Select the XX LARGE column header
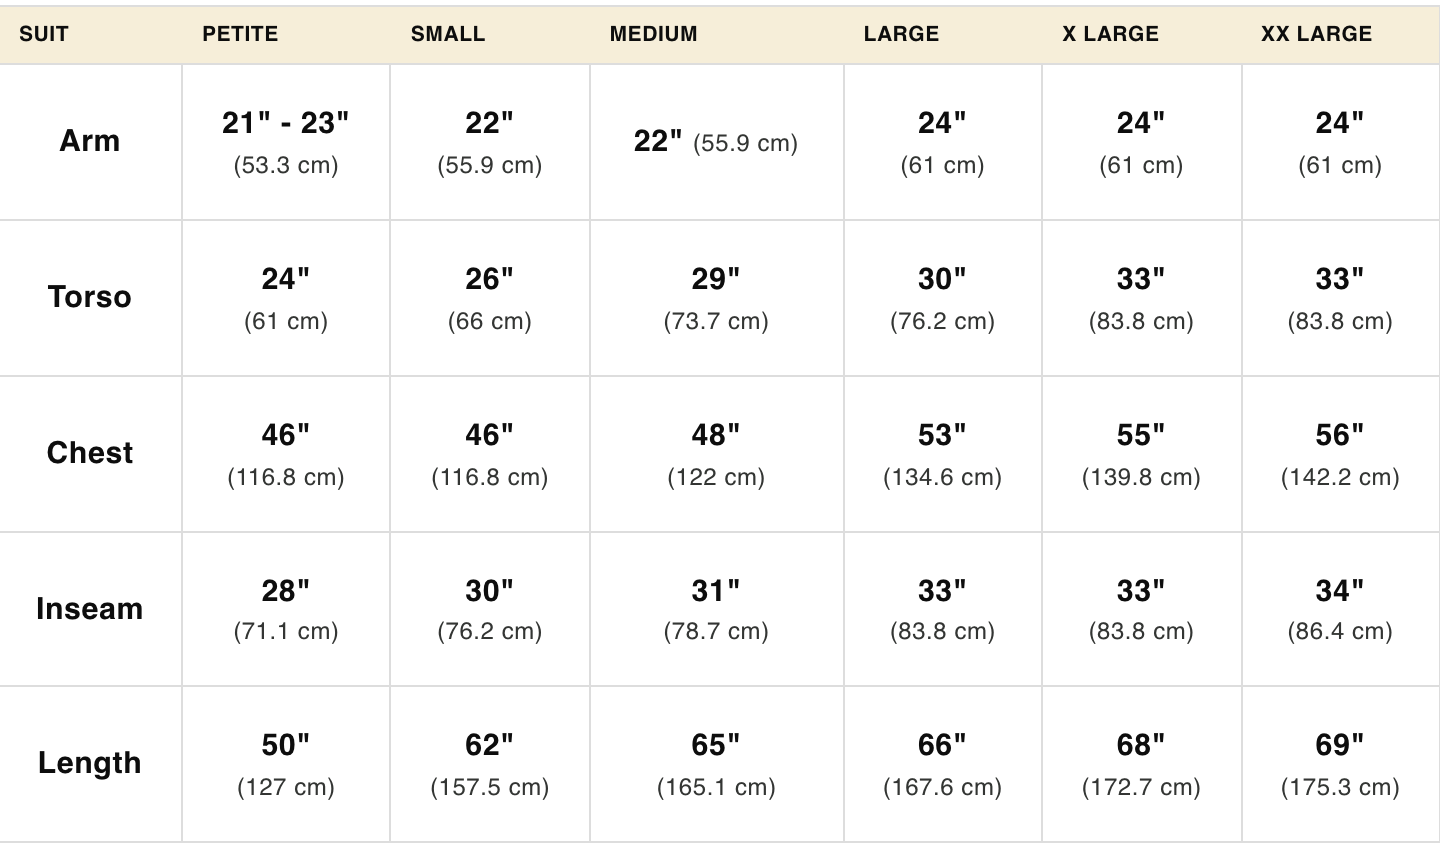This screenshot has width=1440, height=844. 1316,34
